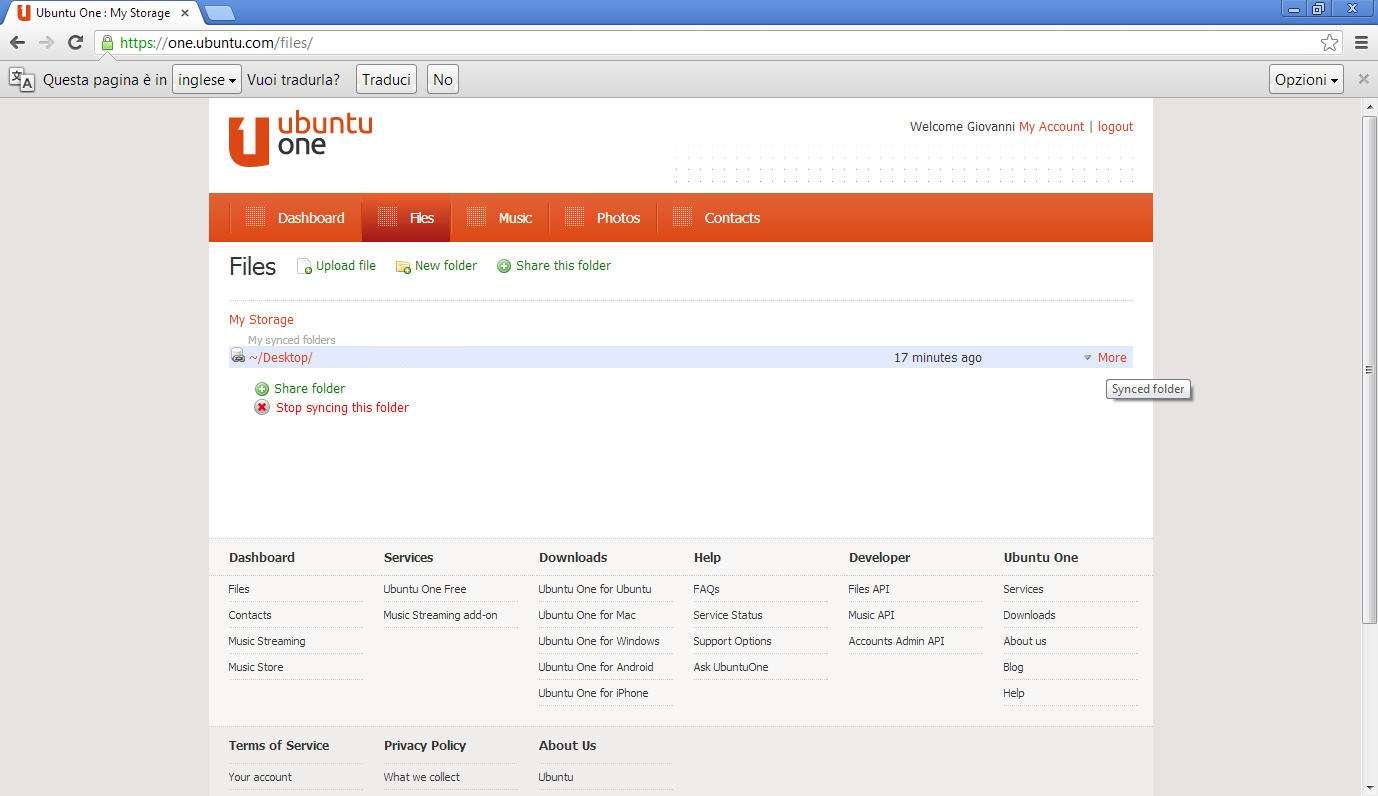
Task: Click the New folder icon
Action: click(403, 267)
